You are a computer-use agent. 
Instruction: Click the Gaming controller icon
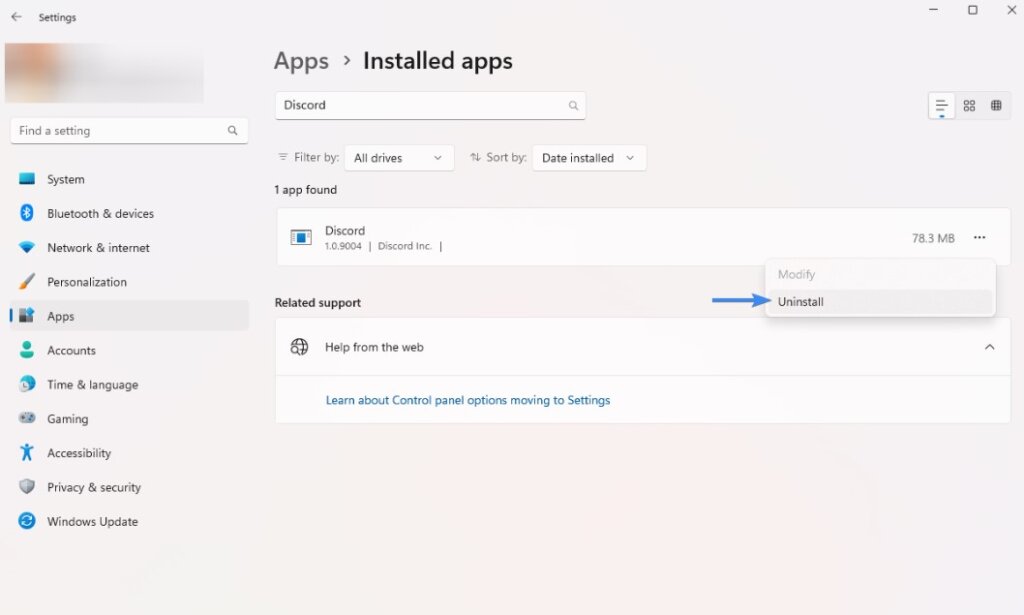coord(27,418)
